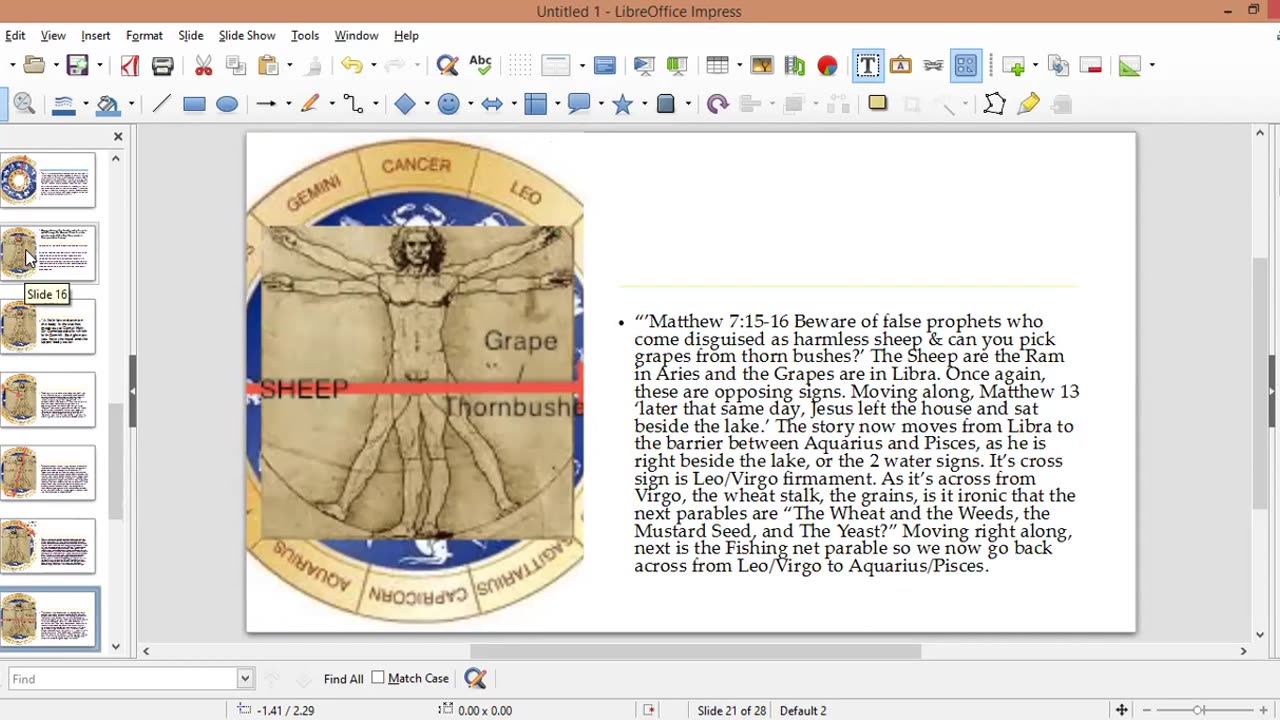Open the Tools menu
This screenshot has width=1280, height=720.
[305, 35]
